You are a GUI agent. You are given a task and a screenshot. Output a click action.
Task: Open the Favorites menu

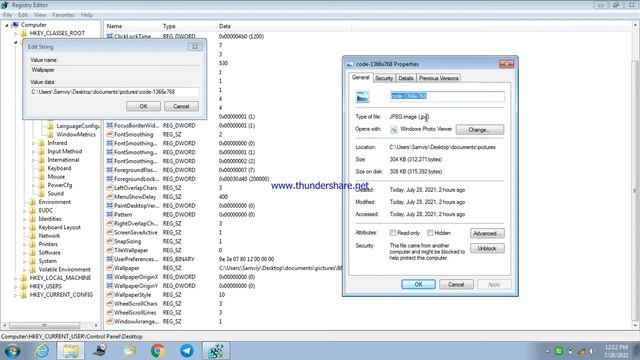pyautogui.click(x=63, y=15)
